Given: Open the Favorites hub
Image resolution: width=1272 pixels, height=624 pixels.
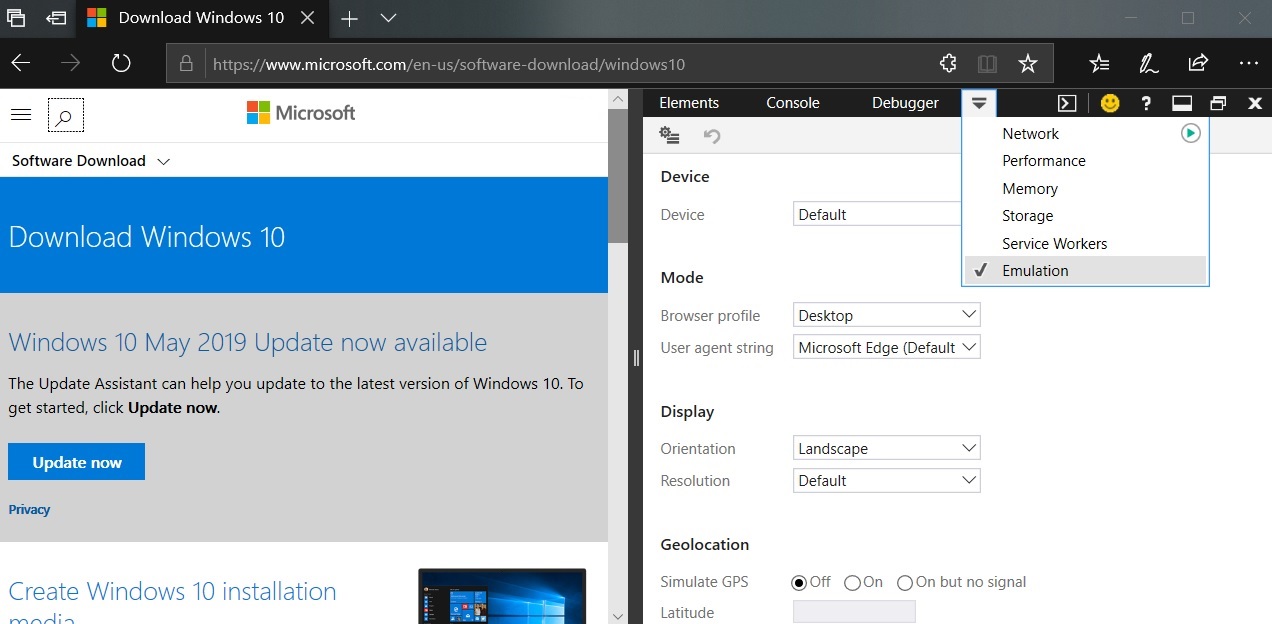Looking at the screenshot, I should pyautogui.click(x=1099, y=64).
